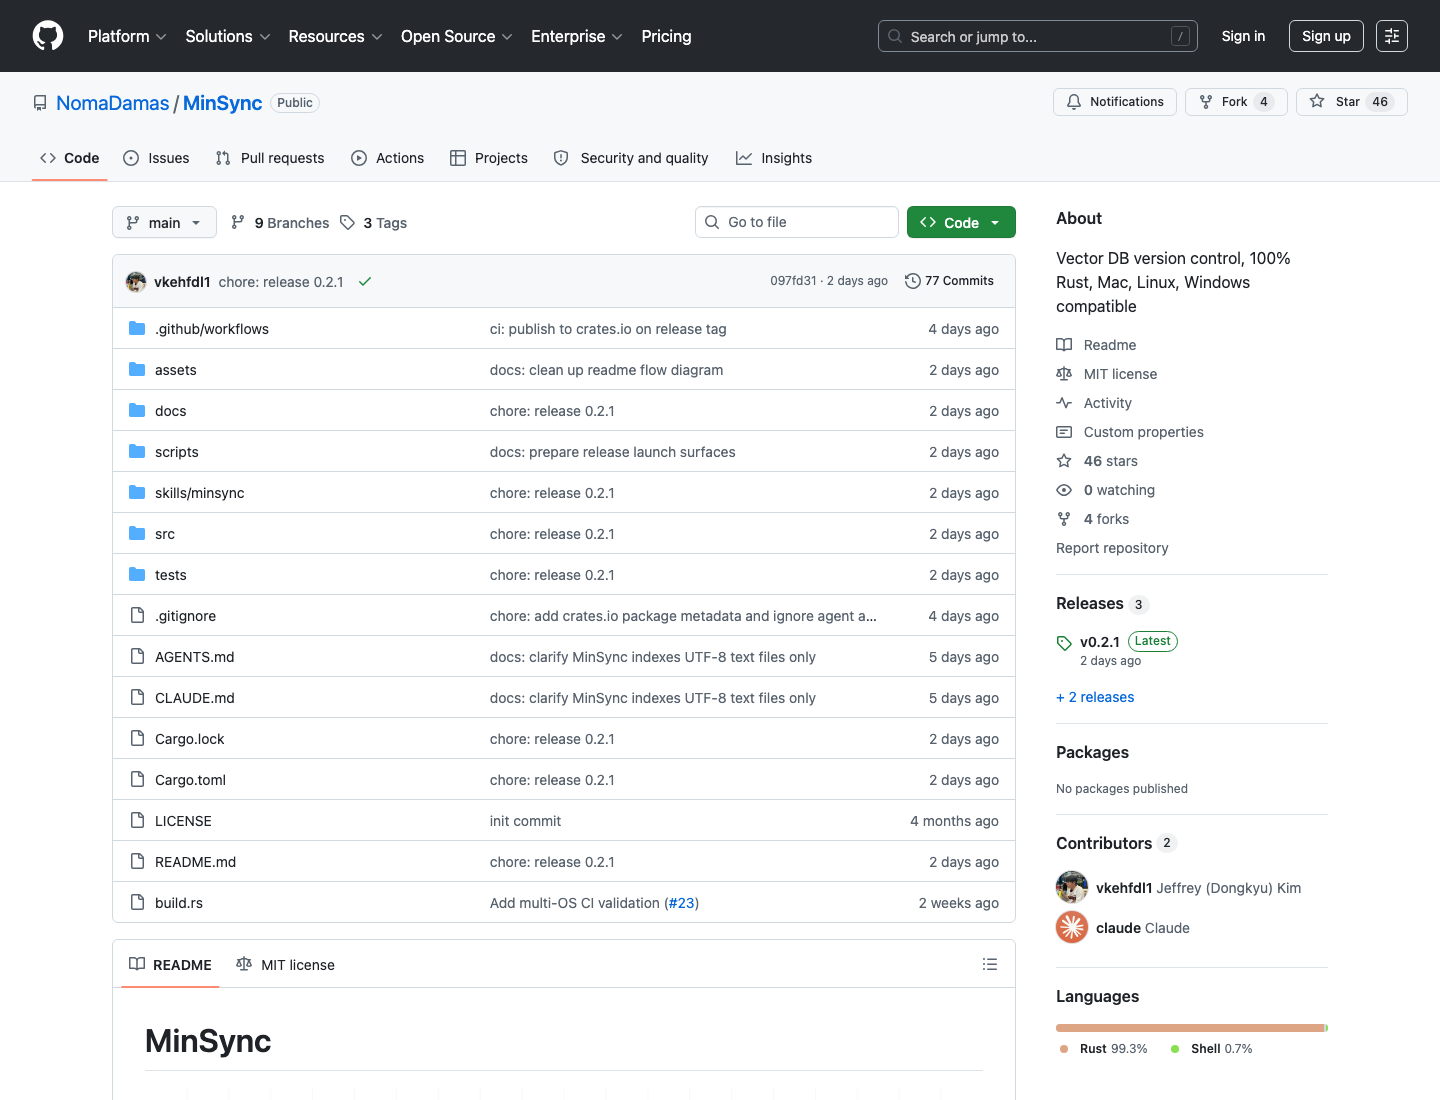This screenshot has width=1440, height=1100.
Task: Click the LICENSE file icon
Action: [x=137, y=821]
